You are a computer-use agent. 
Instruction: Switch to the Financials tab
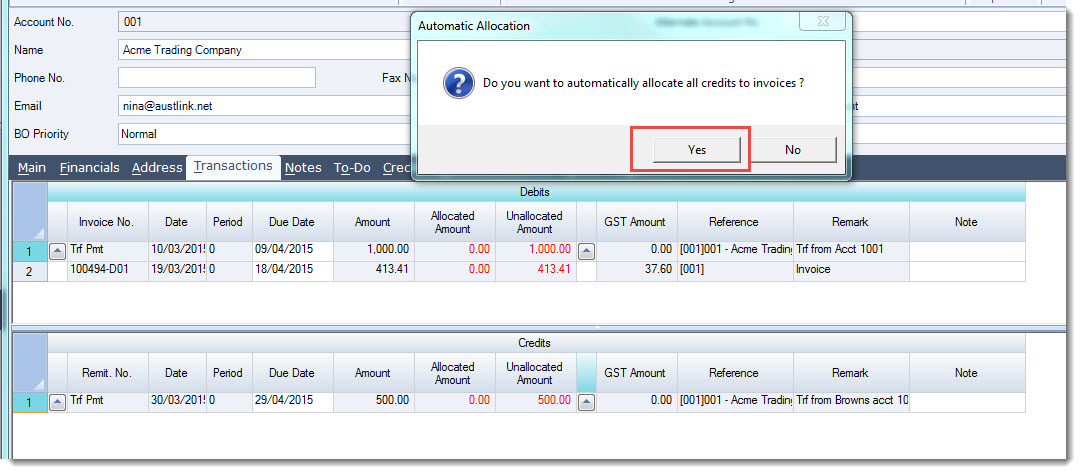(x=90, y=167)
